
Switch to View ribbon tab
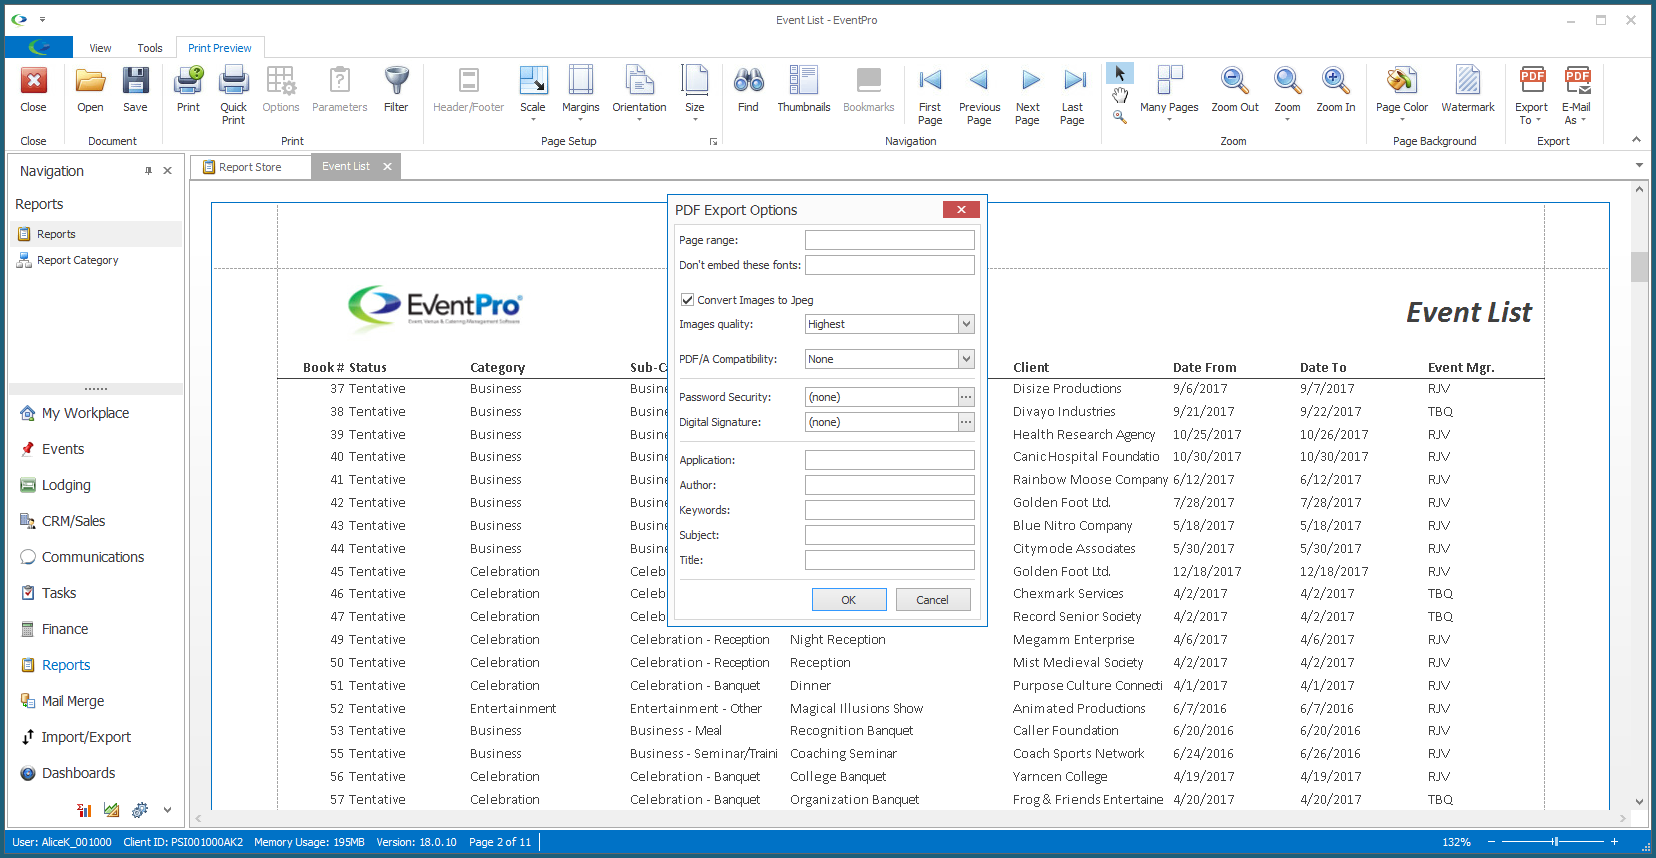pos(100,48)
